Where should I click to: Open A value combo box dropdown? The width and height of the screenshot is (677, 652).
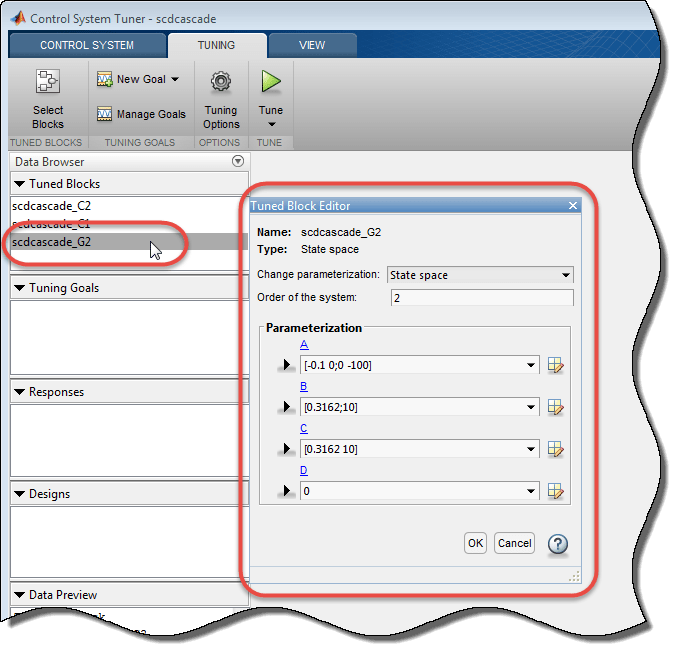point(531,365)
